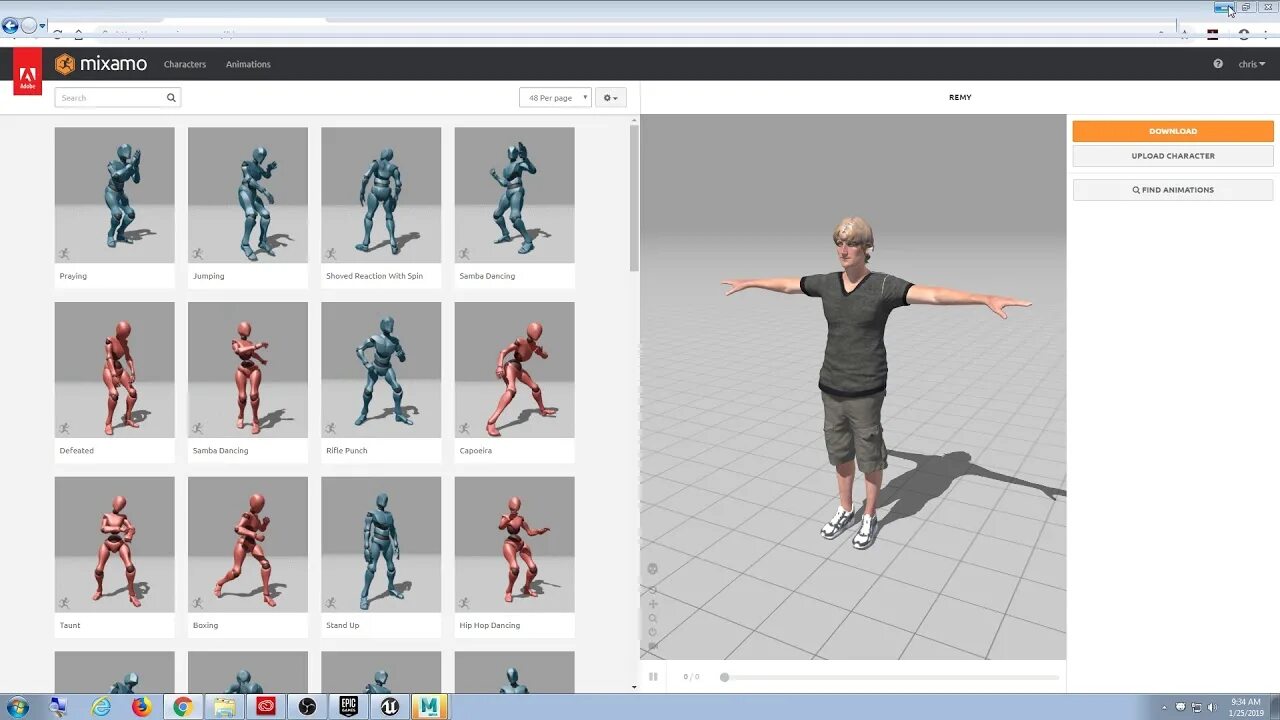Switch to the Animations tab
Viewport: 1280px width, 720px height.
248,64
